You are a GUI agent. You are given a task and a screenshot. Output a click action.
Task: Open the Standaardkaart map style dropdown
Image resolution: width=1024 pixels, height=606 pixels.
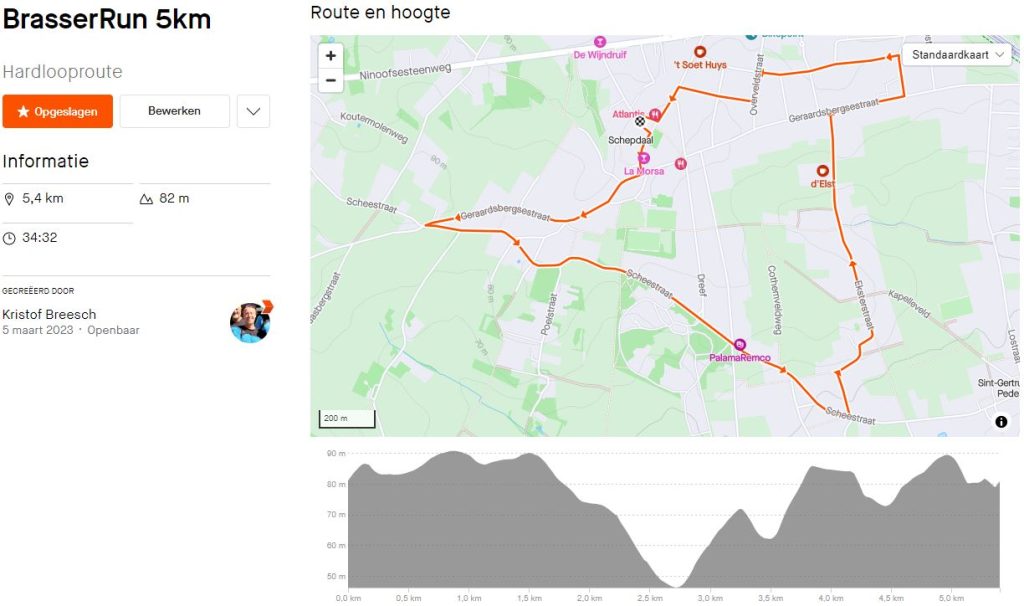(x=957, y=55)
